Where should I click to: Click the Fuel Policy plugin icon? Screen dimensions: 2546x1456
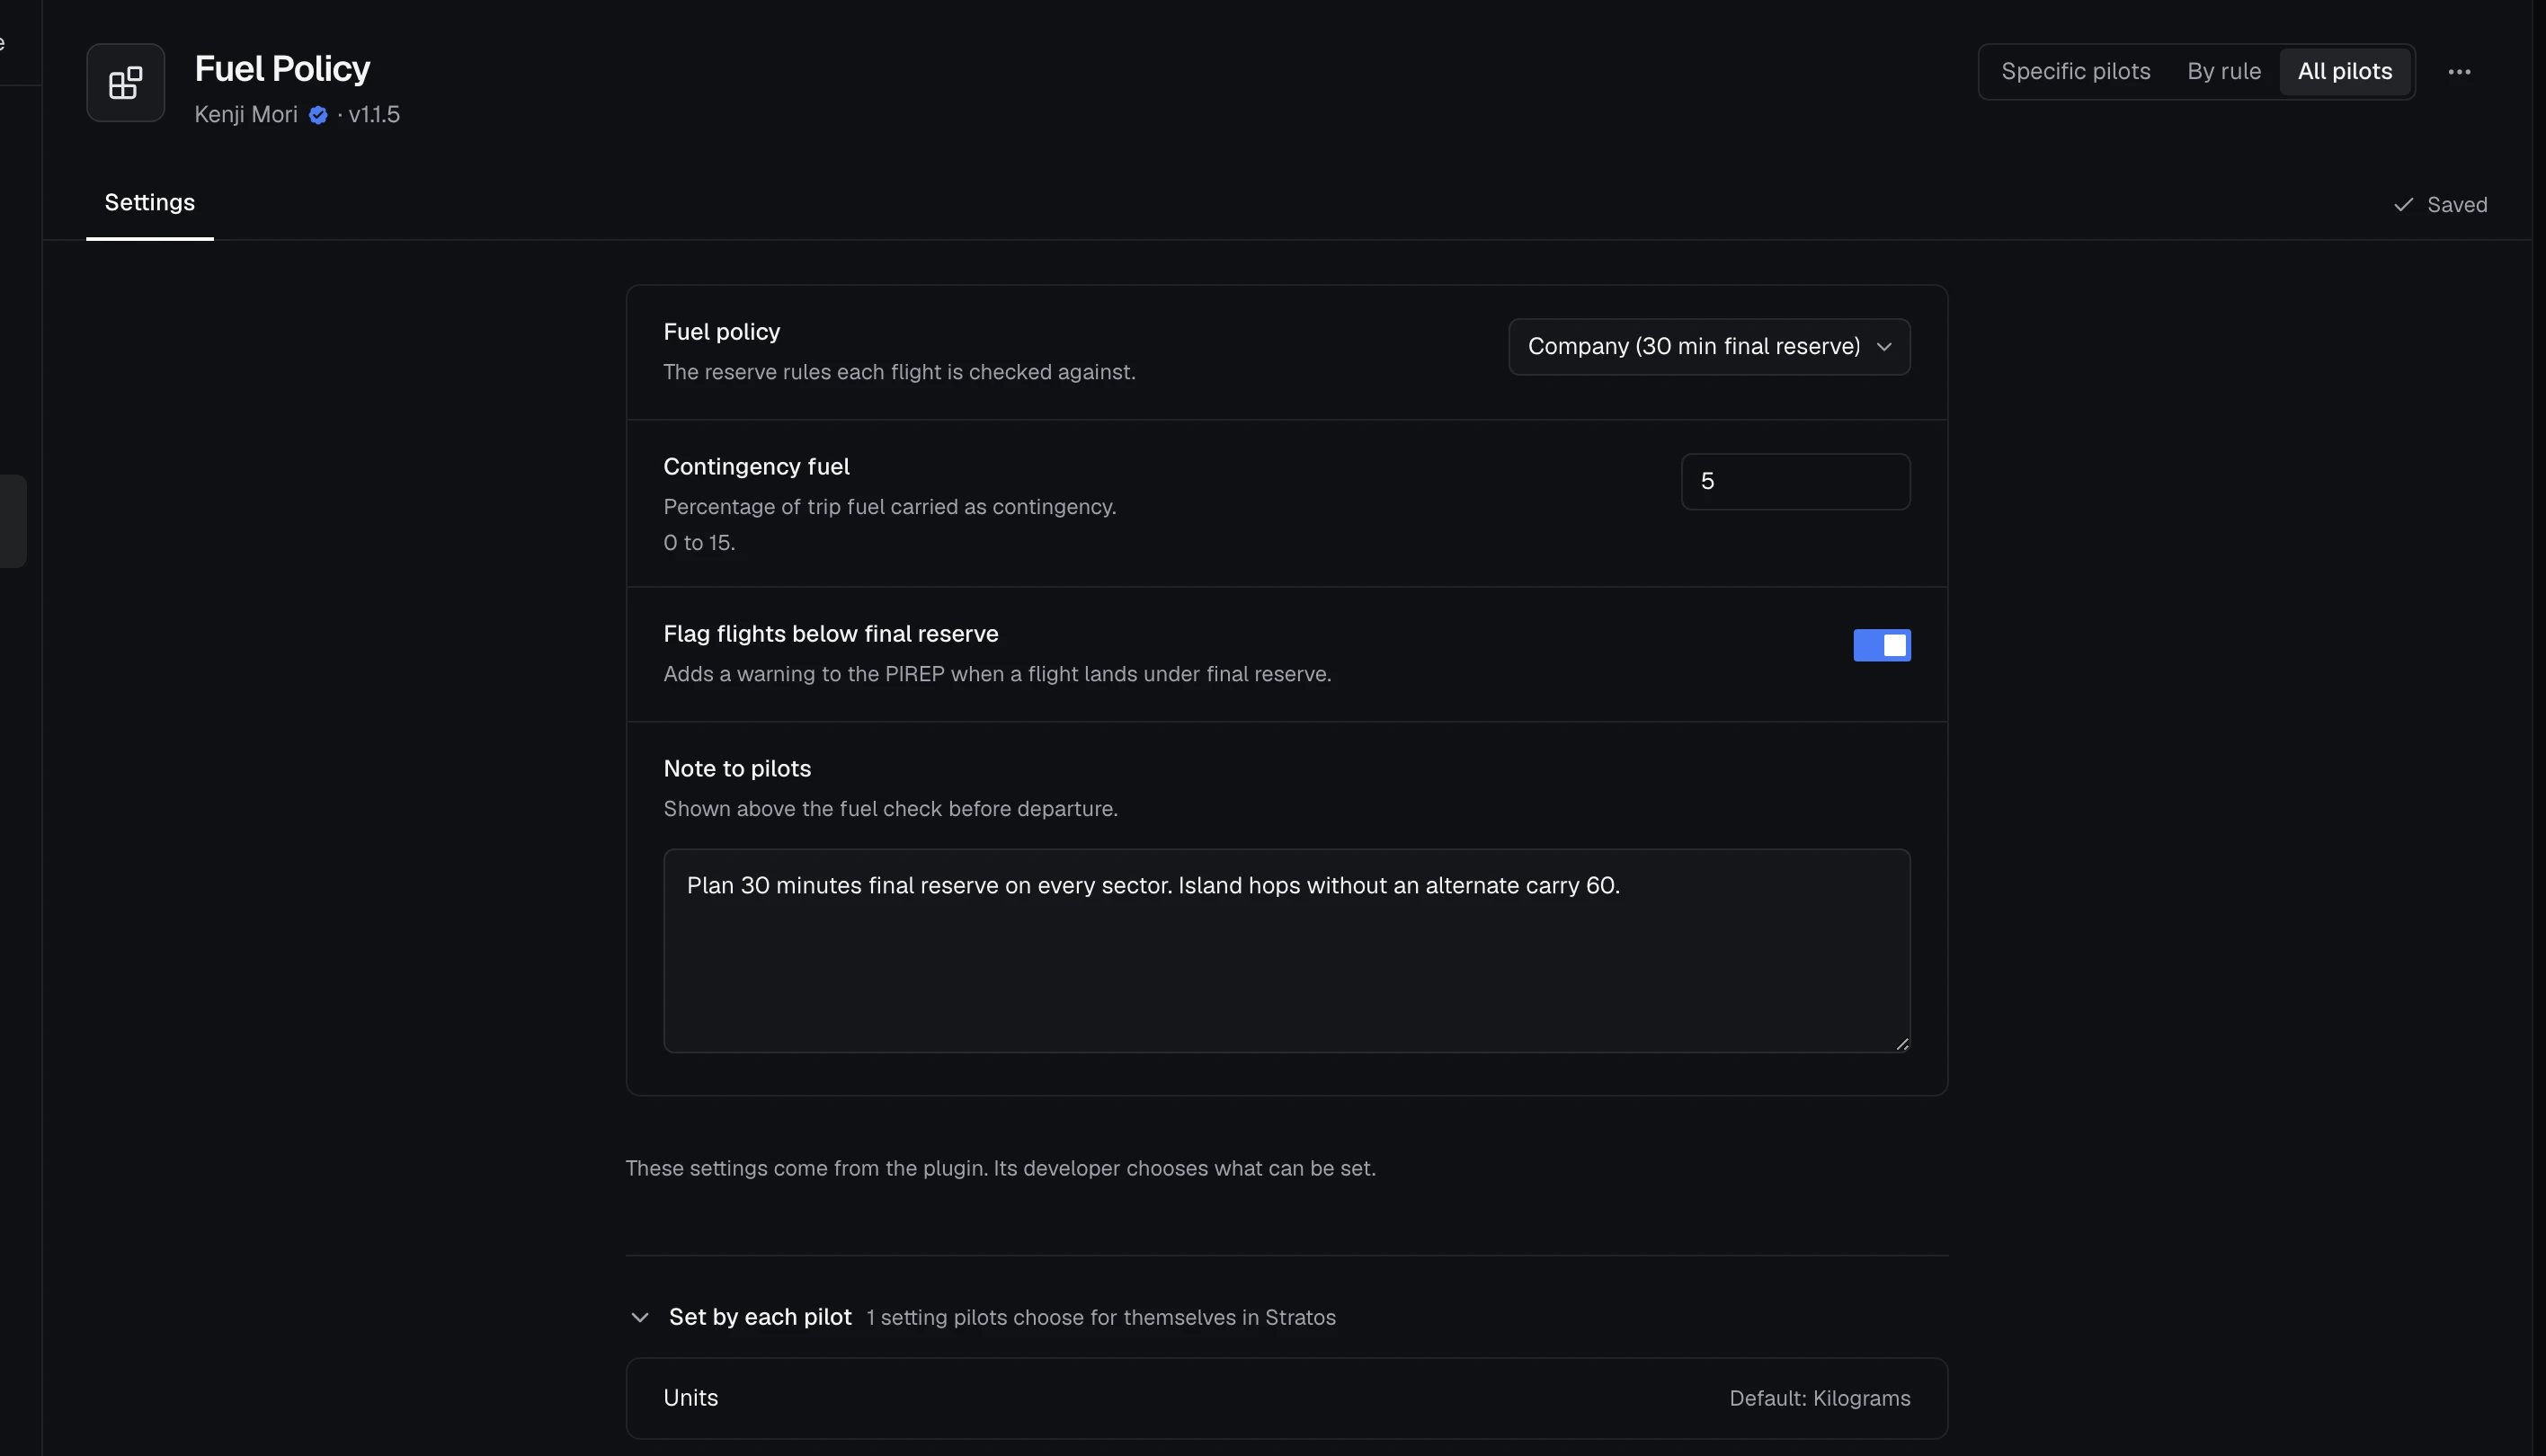125,82
